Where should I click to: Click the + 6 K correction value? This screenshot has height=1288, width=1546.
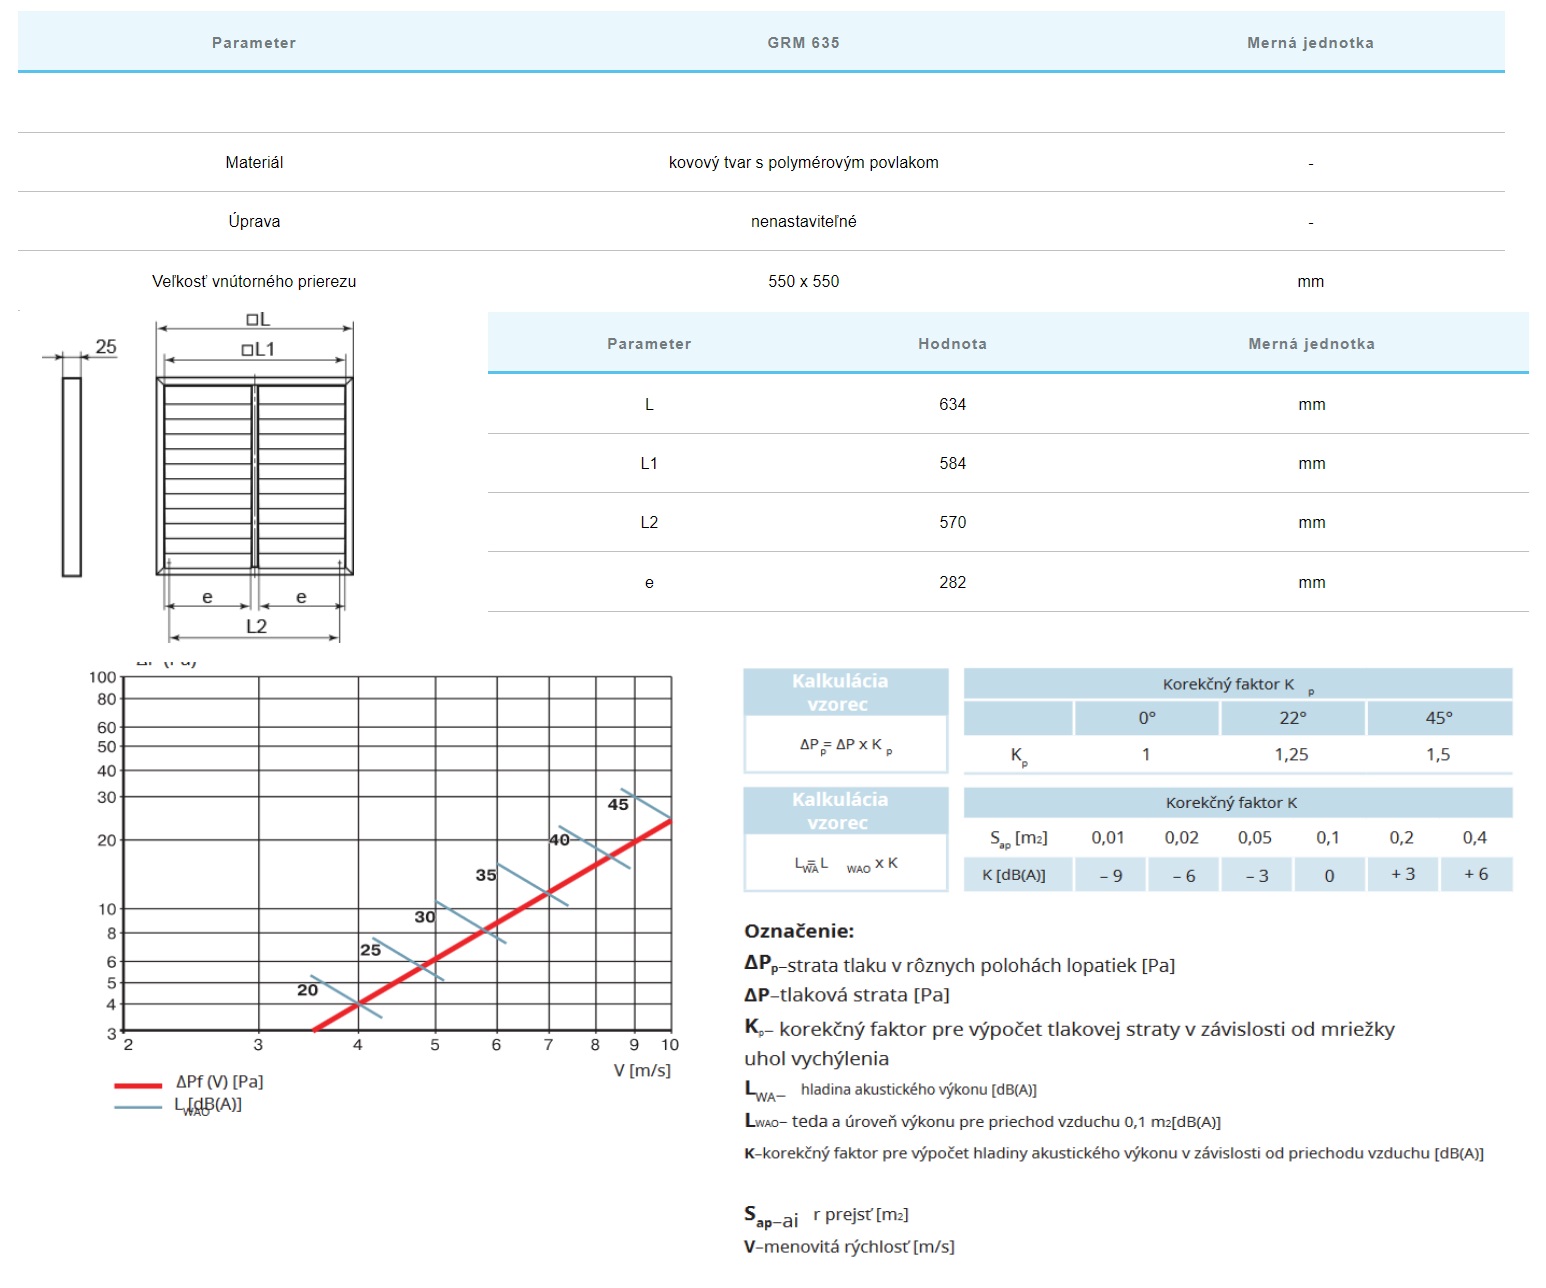click(1476, 874)
